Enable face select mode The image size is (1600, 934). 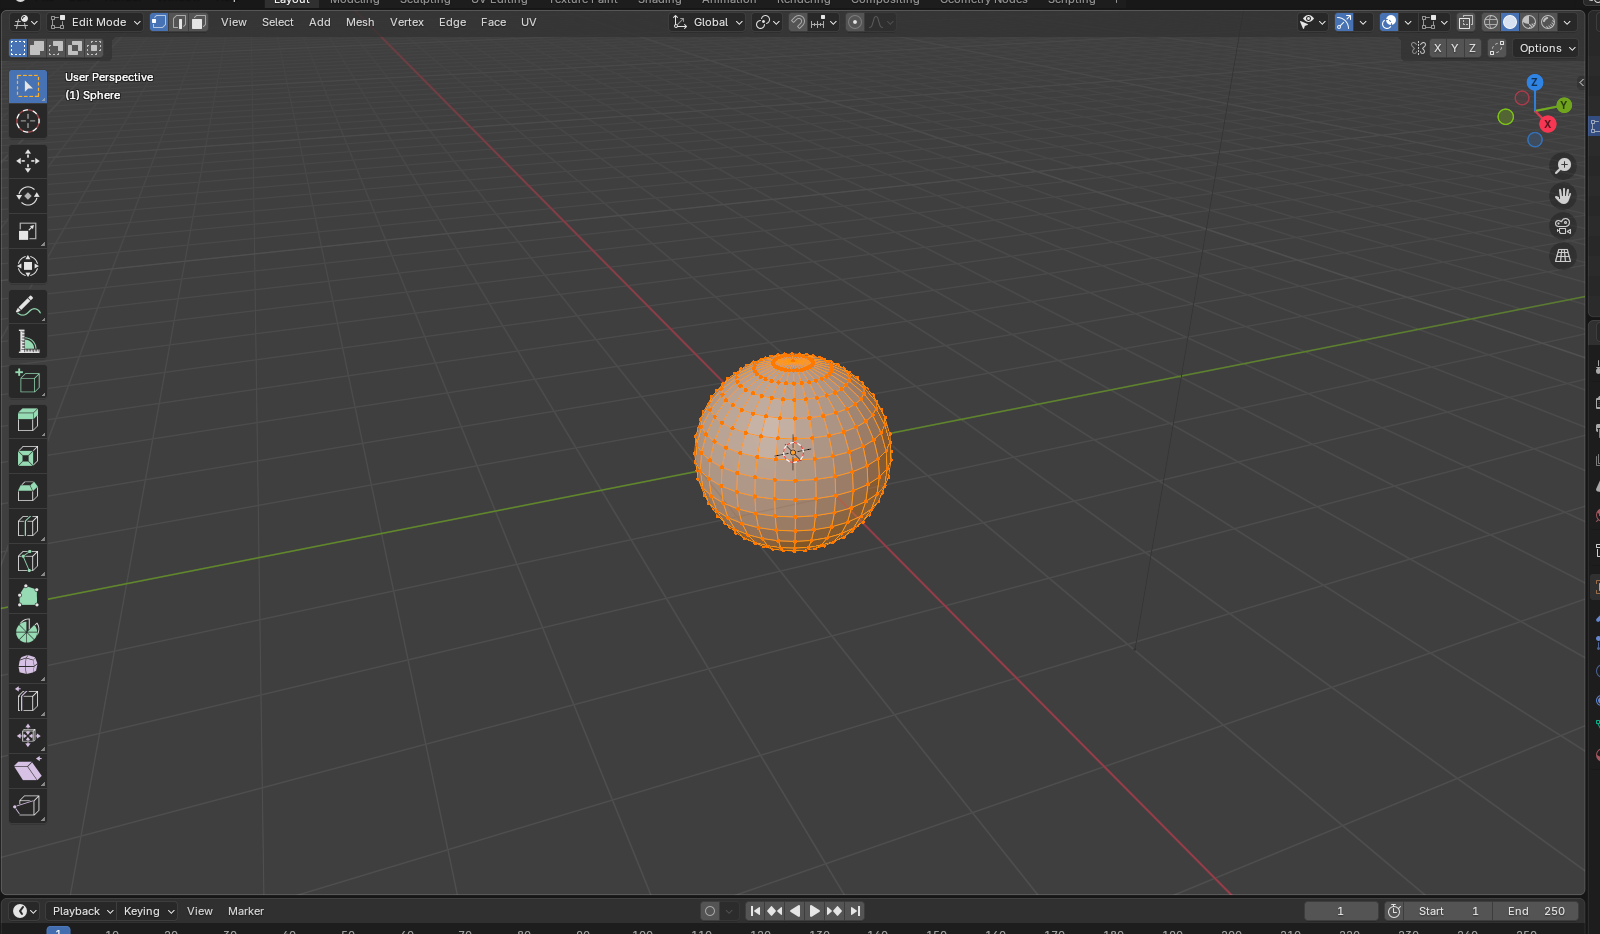click(x=198, y=22)
